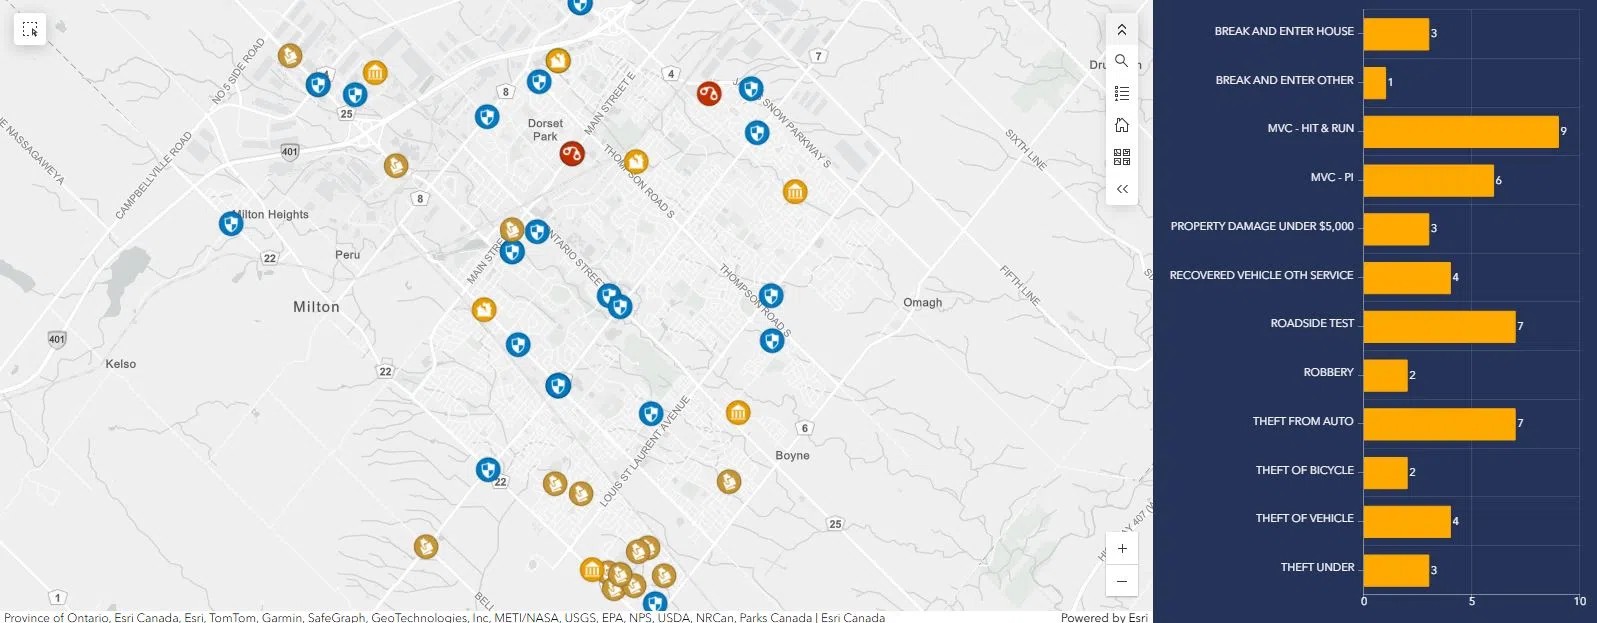
Task: Collapse side tools with double left chevron
Action: pyautogui.click(x=1121, y=189)
